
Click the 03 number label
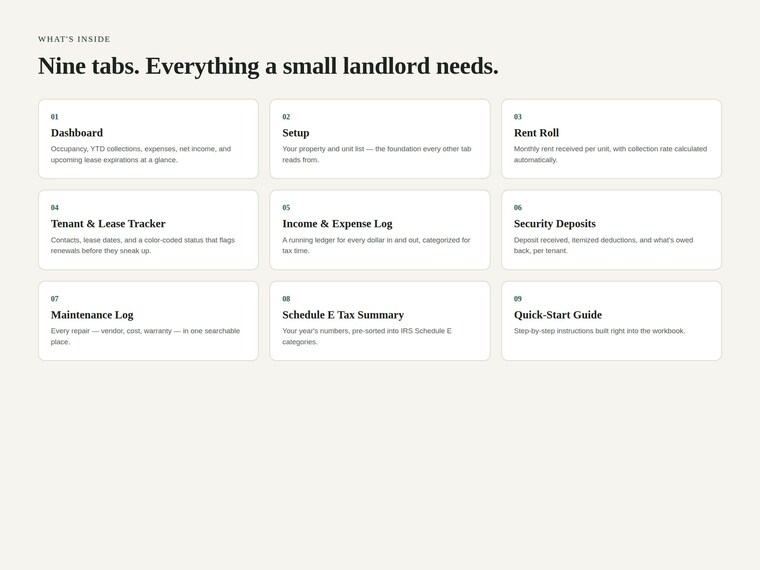[x=518, y=117]
